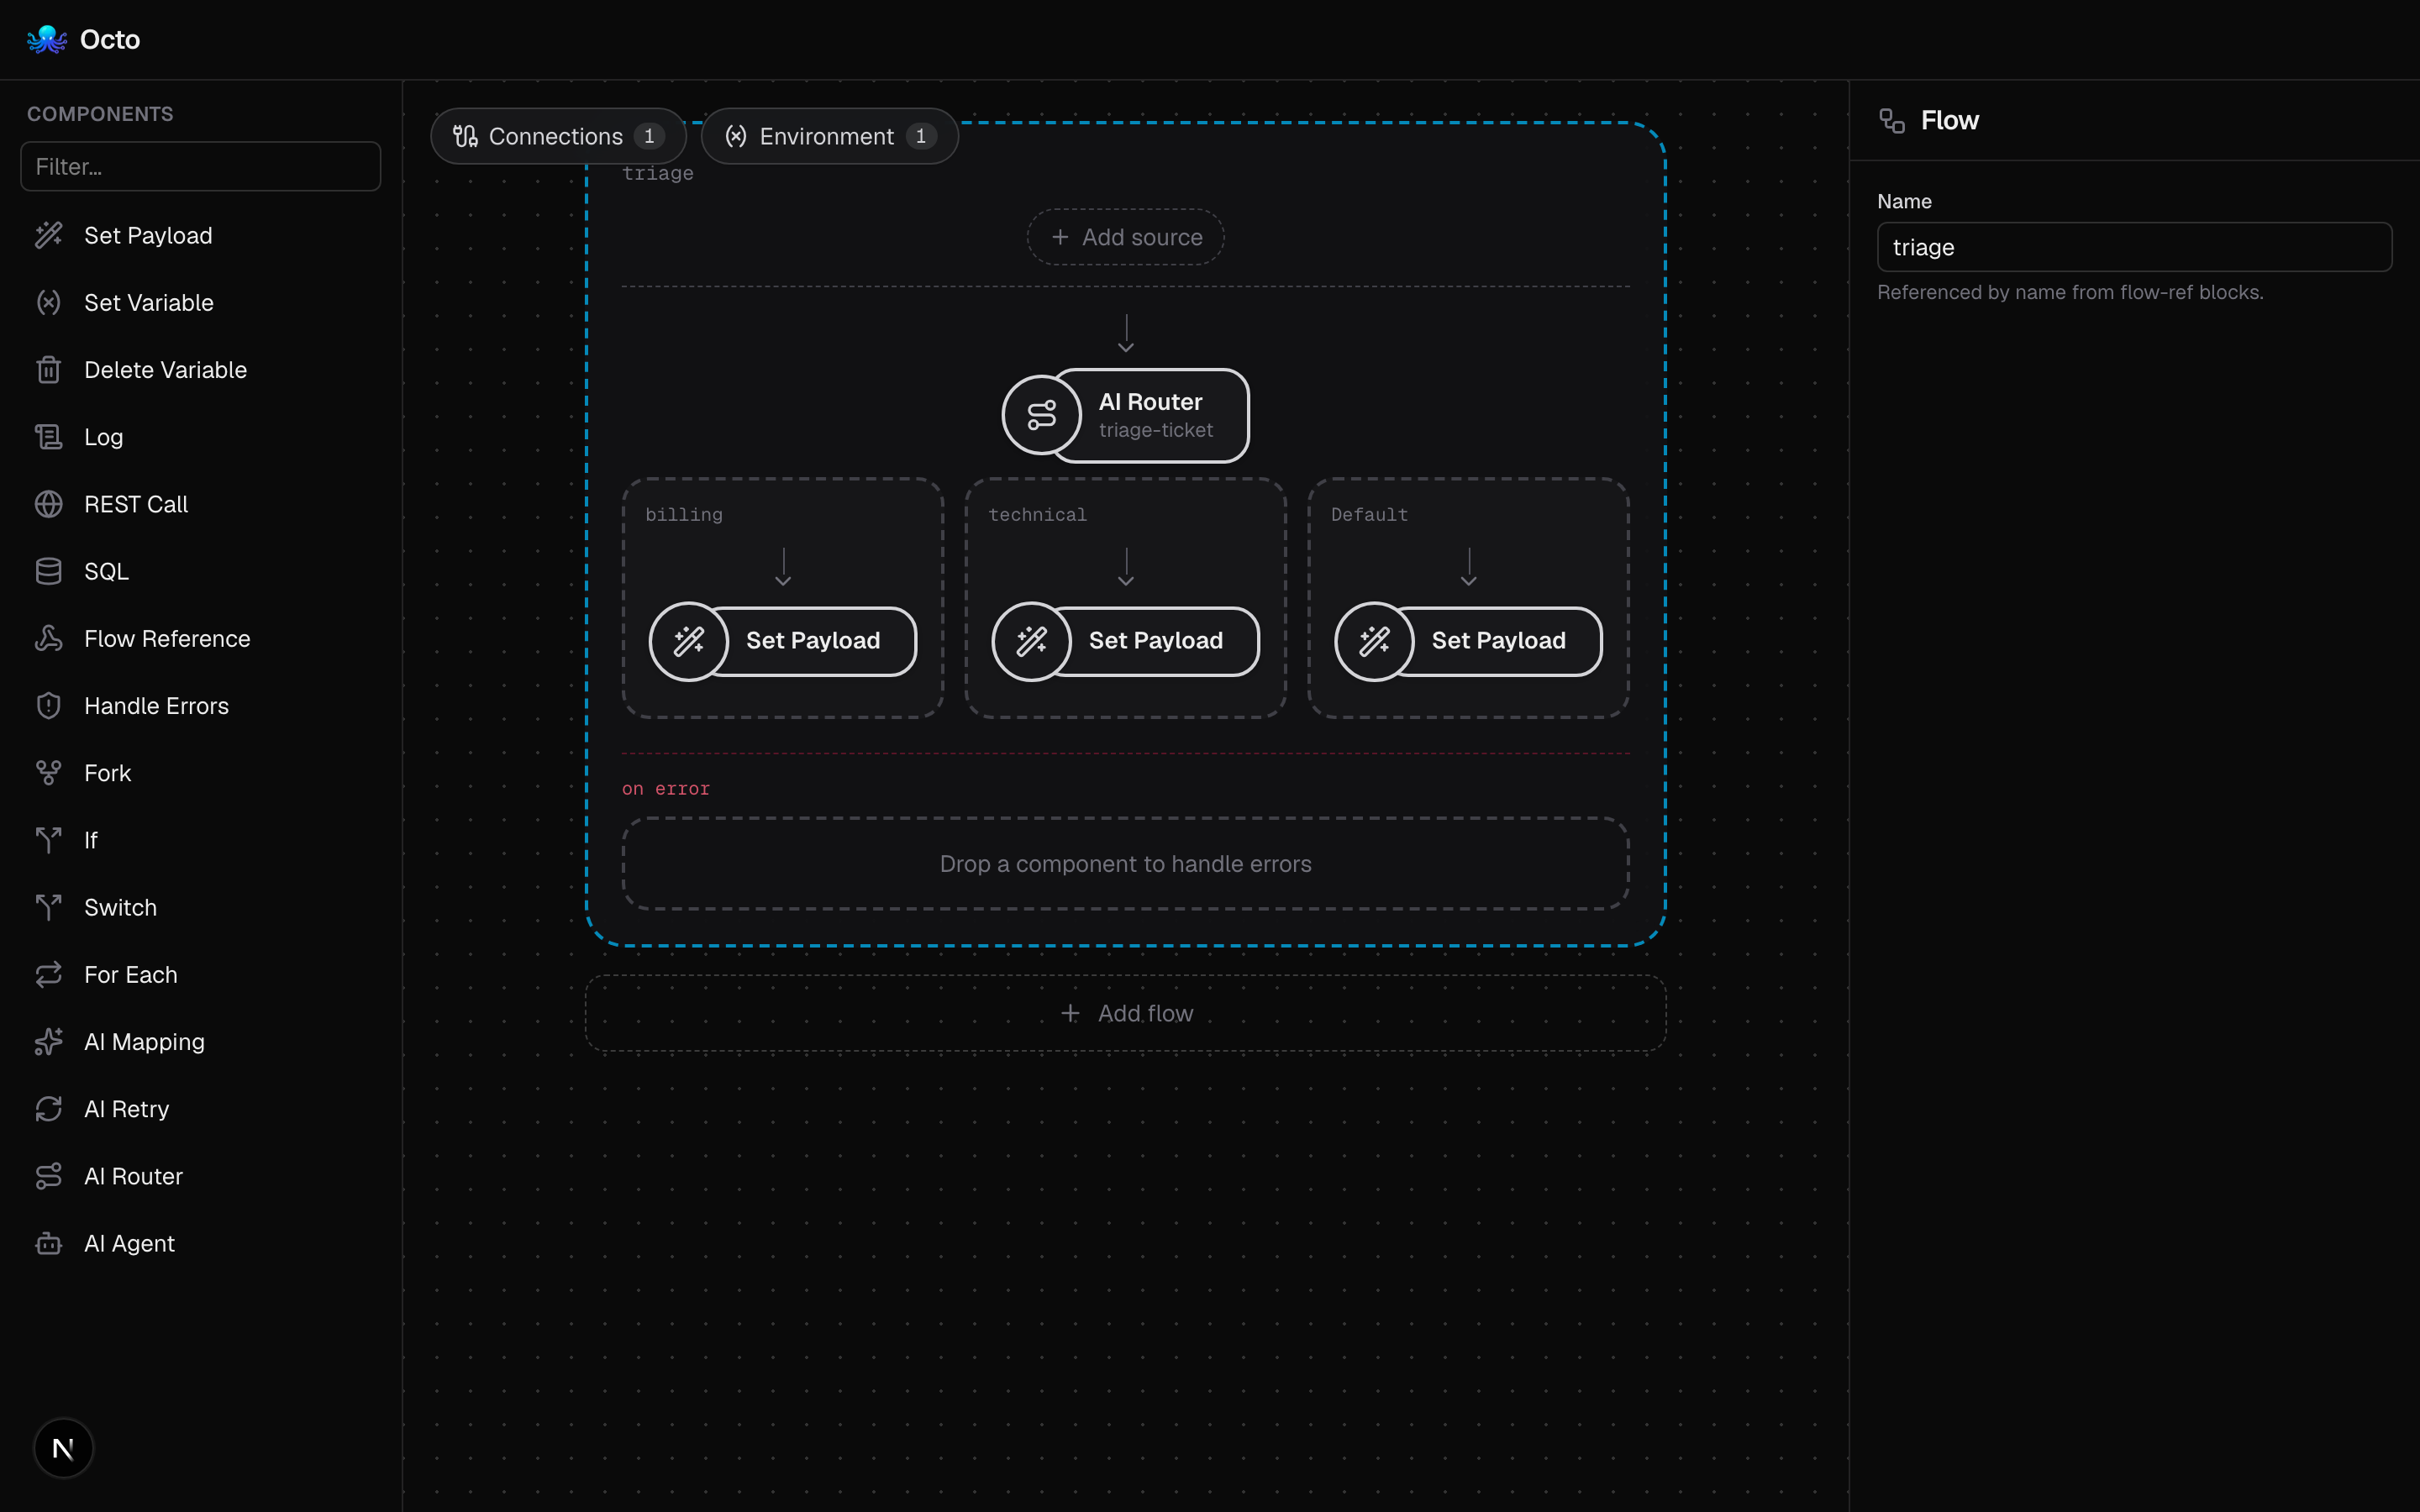
Task: Click the flow Name input field
Action: (2134, 247)
